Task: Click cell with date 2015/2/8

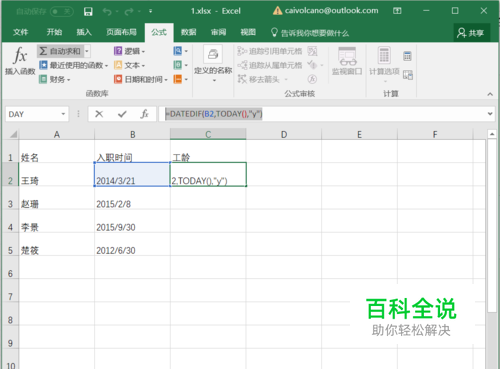Action: coord(132,198)
